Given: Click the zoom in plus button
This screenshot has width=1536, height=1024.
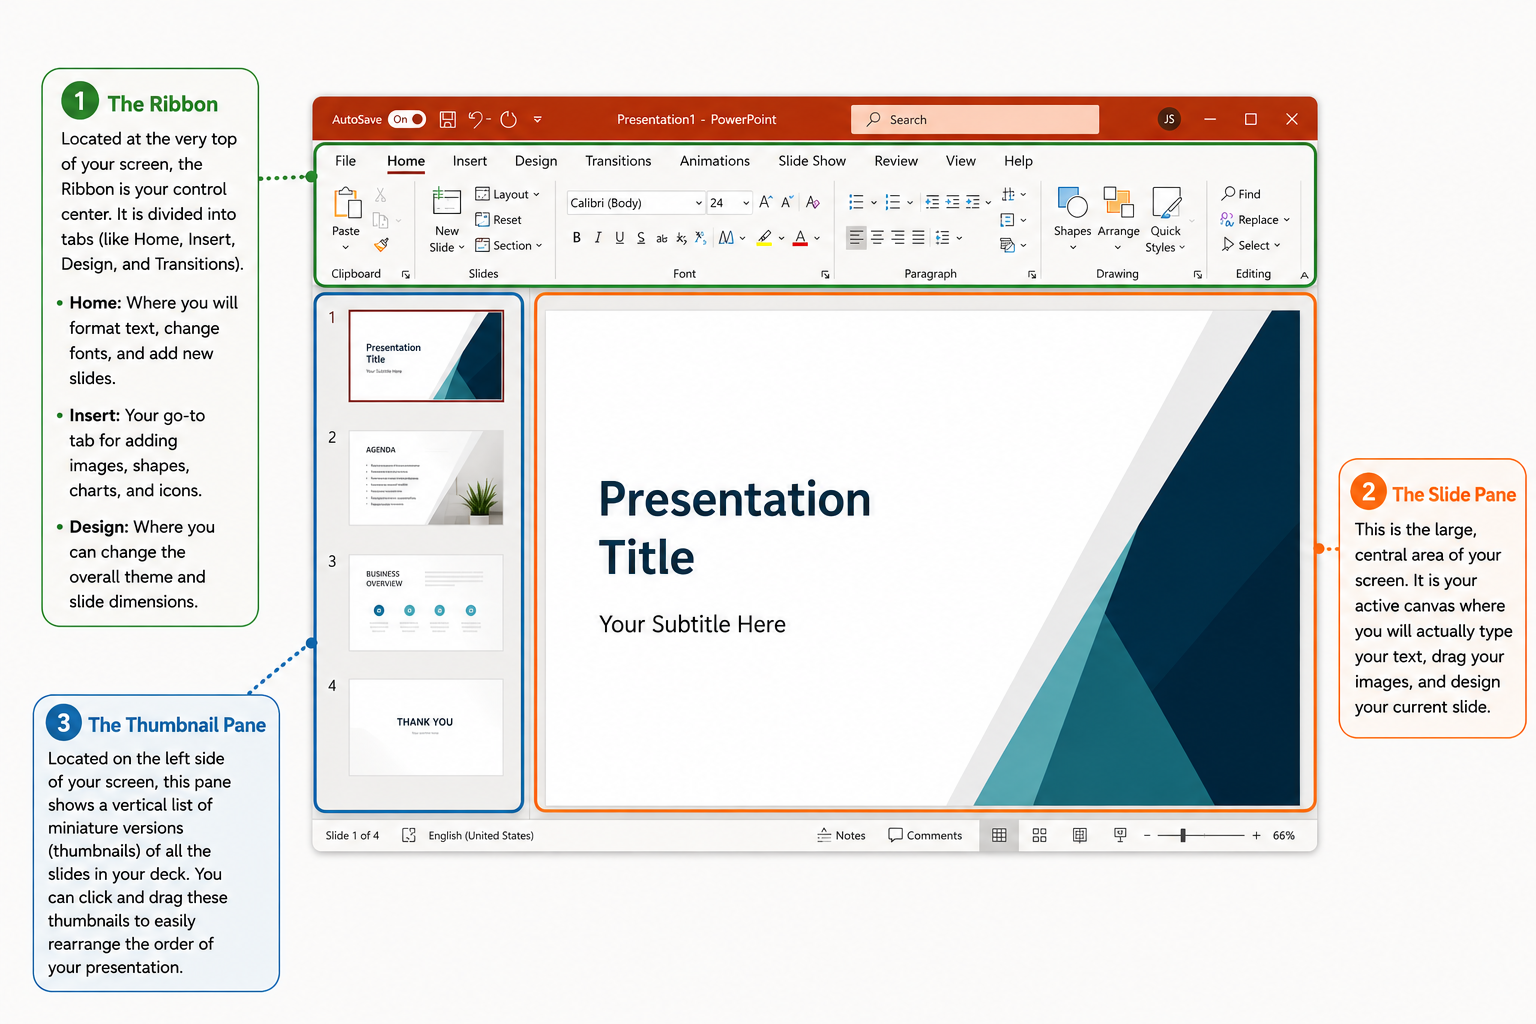Looking at the screenshot, I should [1256, 835].
